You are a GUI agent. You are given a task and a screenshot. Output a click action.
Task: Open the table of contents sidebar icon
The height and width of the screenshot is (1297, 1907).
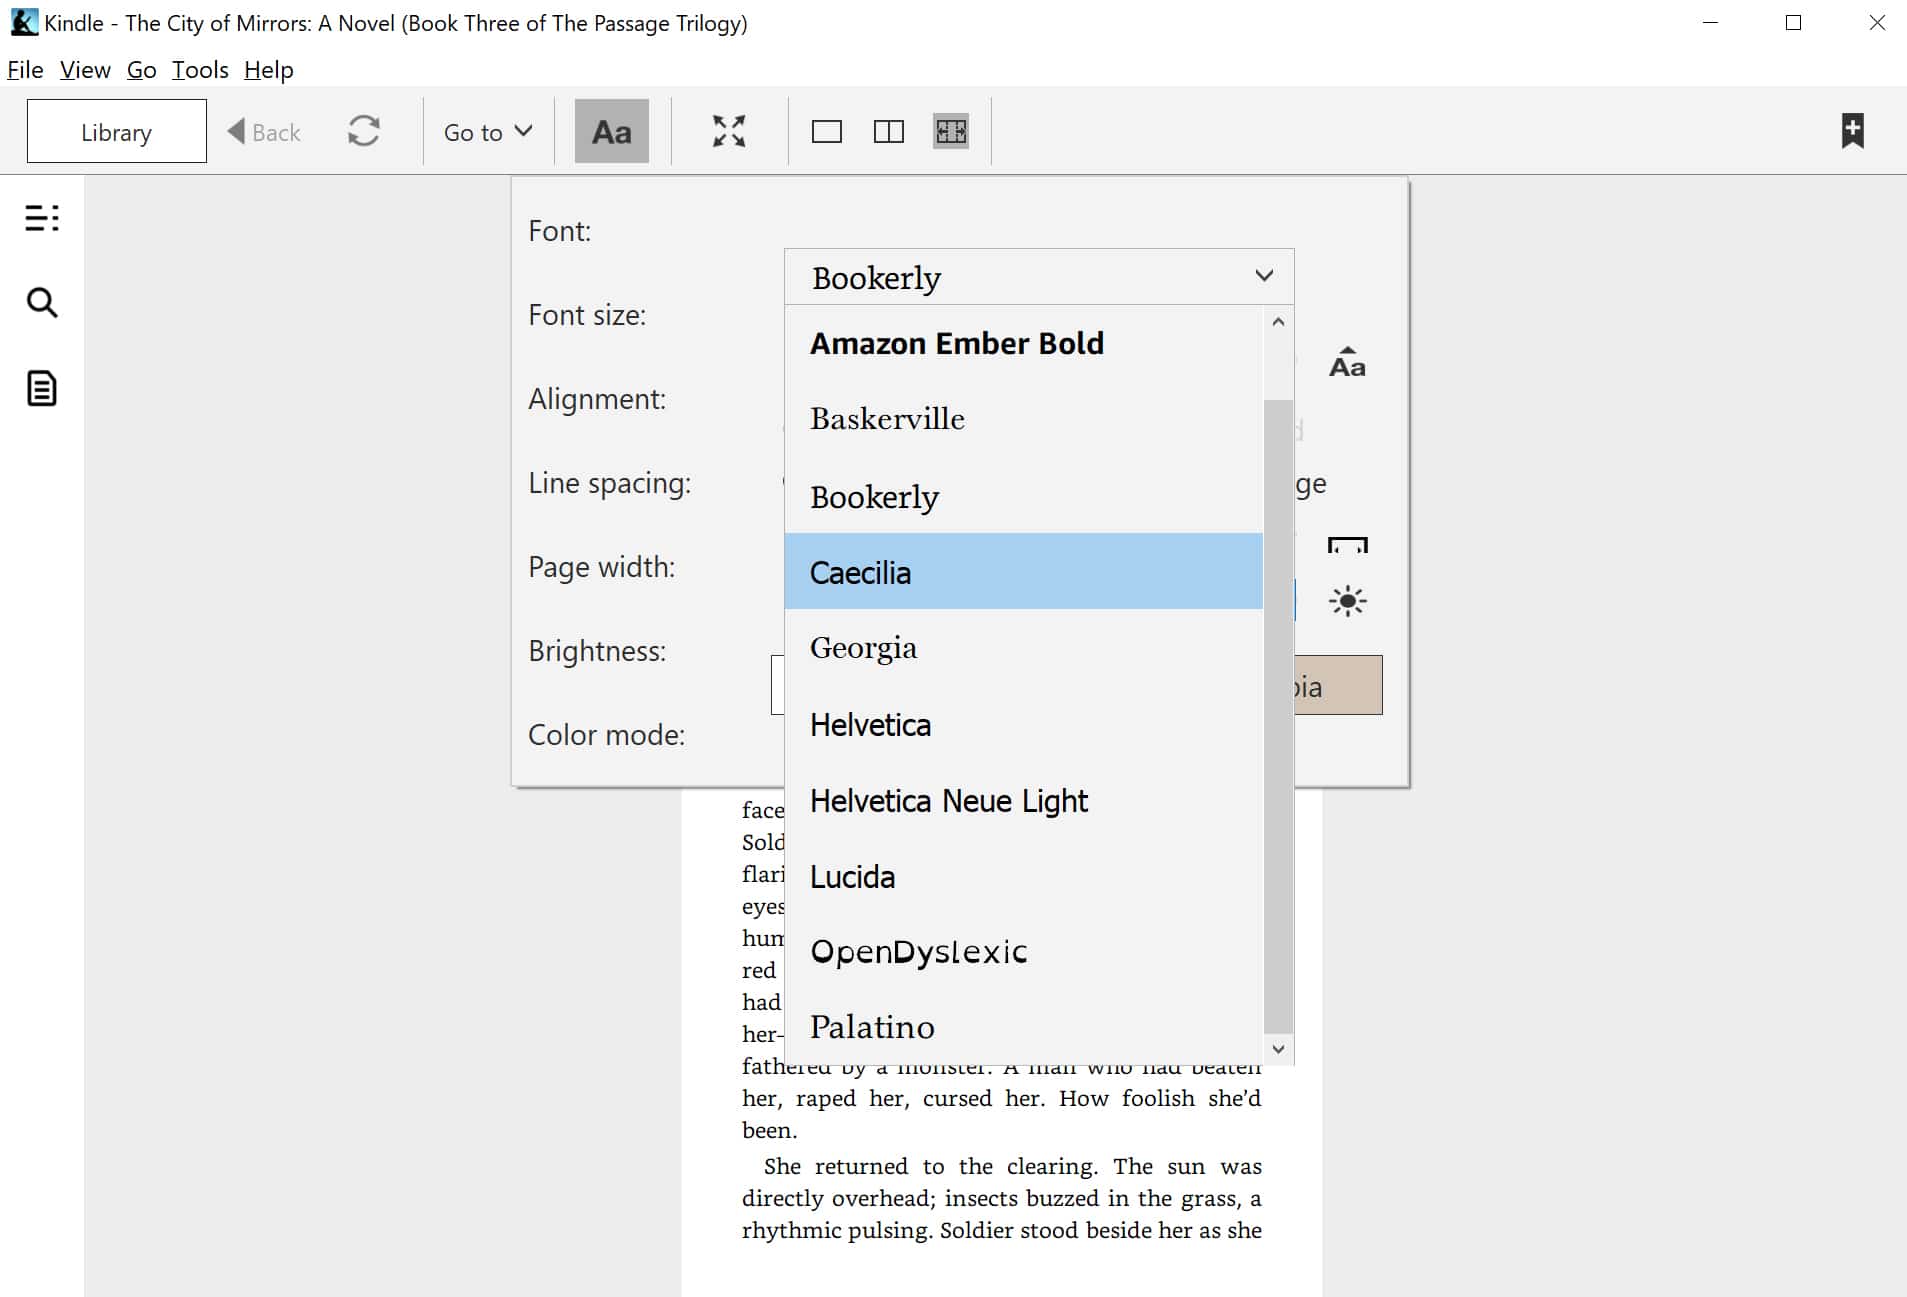click(x=42, y=218)
